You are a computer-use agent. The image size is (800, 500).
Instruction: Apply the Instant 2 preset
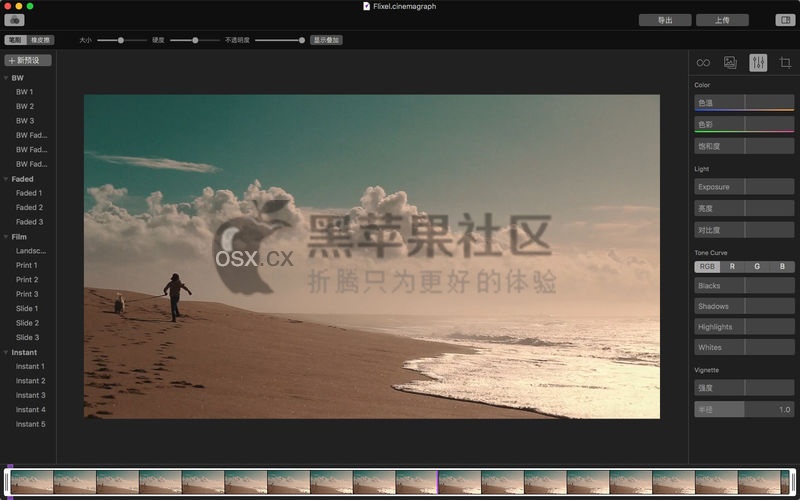click(30, 381)
